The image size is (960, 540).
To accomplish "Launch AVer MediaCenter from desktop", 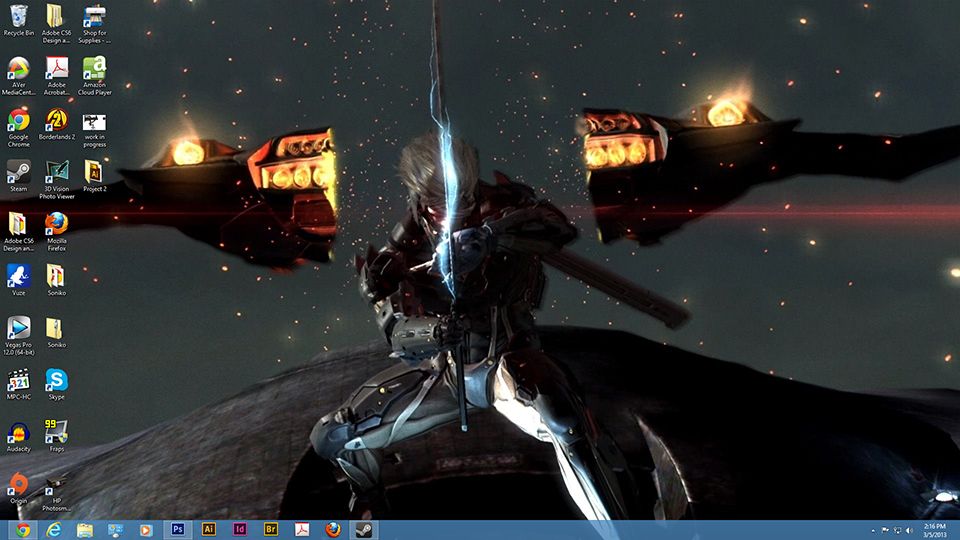I will click(18, 76).
